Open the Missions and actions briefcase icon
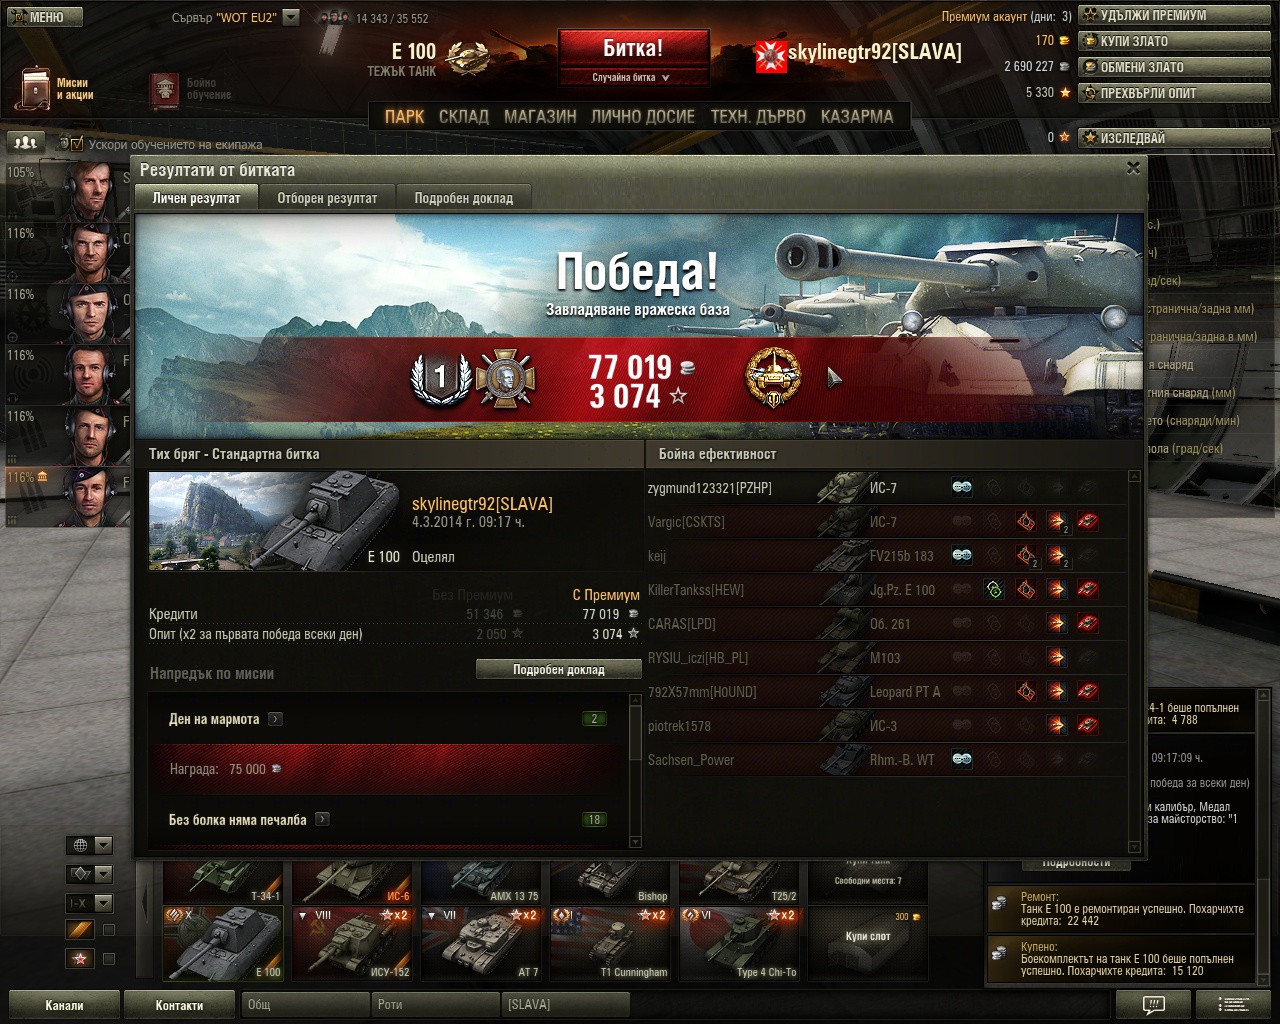 (36, 89)
